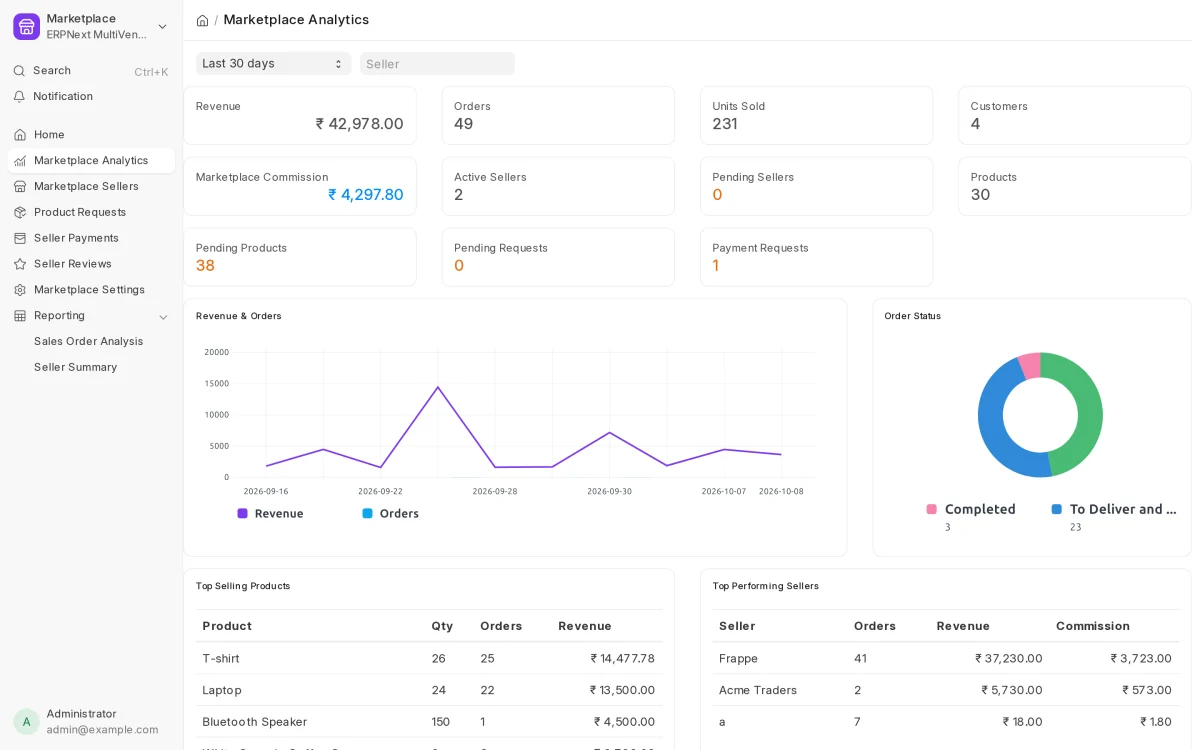Click the Seller filter input field
This screenshot has width=1200, height=750.
(437, 64)
